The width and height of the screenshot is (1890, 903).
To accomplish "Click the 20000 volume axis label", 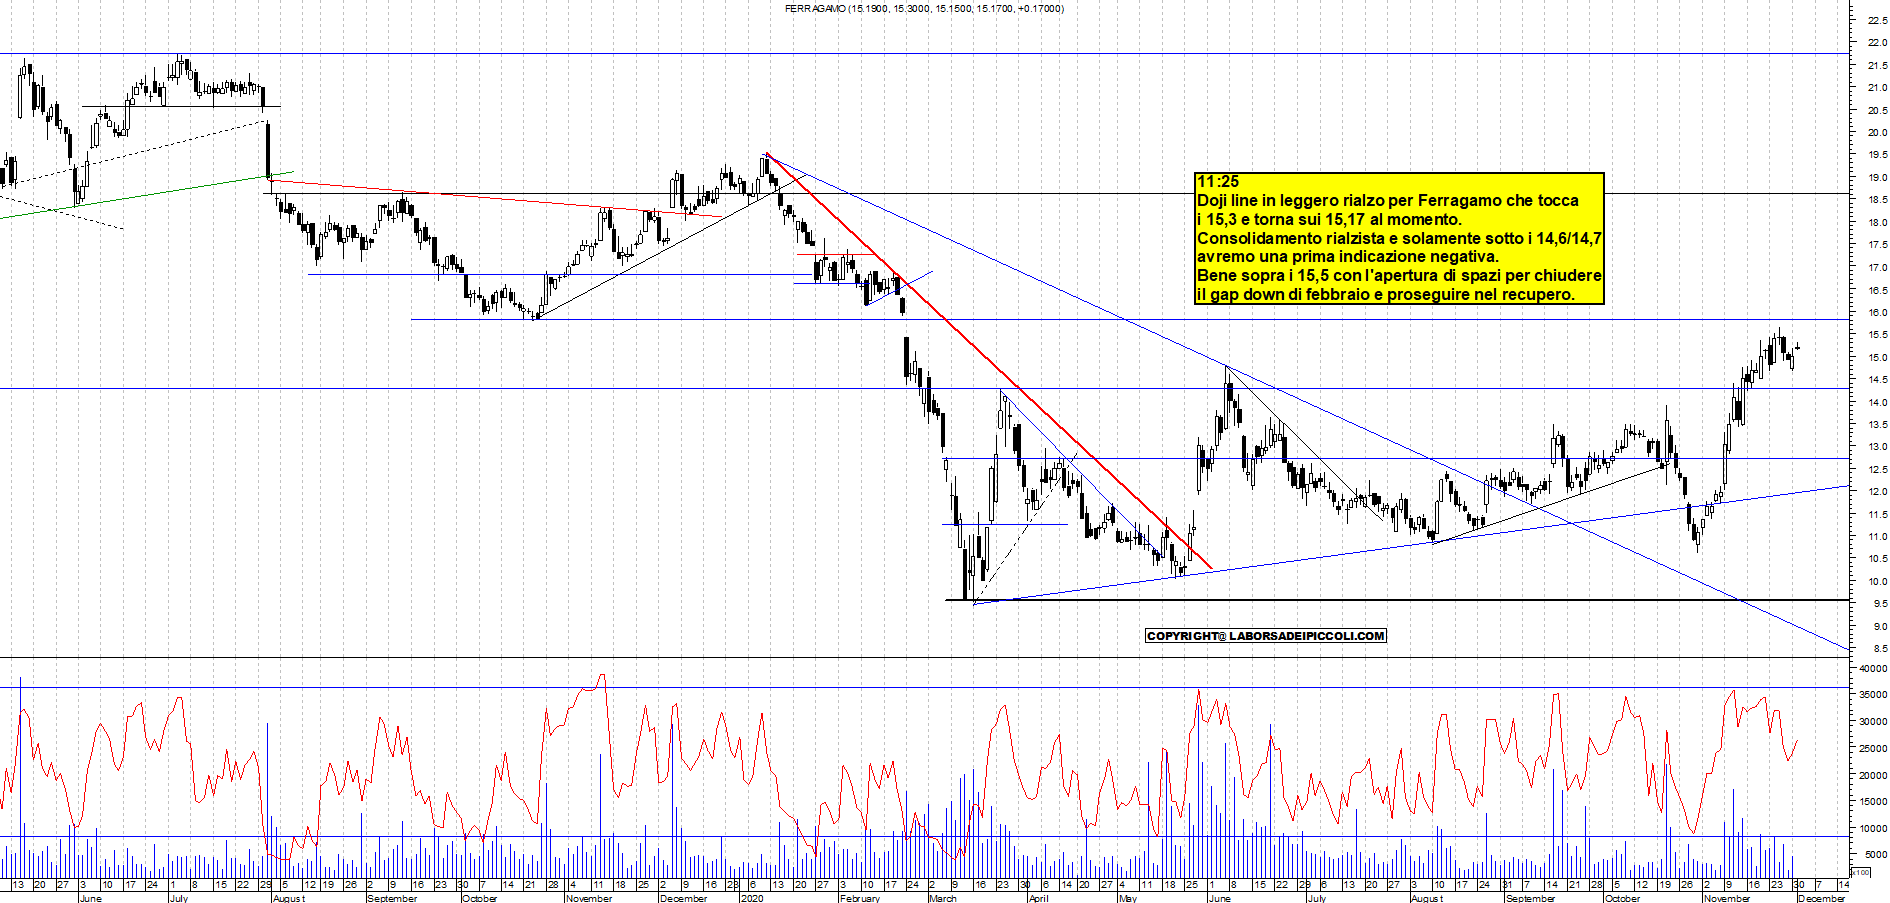I will pyautogui.click(x=1874, y=775).
